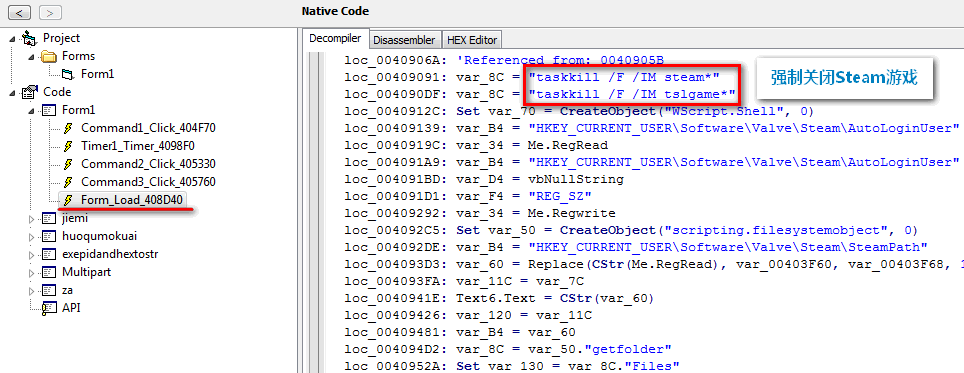Image resolution: width=964 pixels, height=373 pixels.
Task: Click the jiemi module icon
Action: pos(48,218)
